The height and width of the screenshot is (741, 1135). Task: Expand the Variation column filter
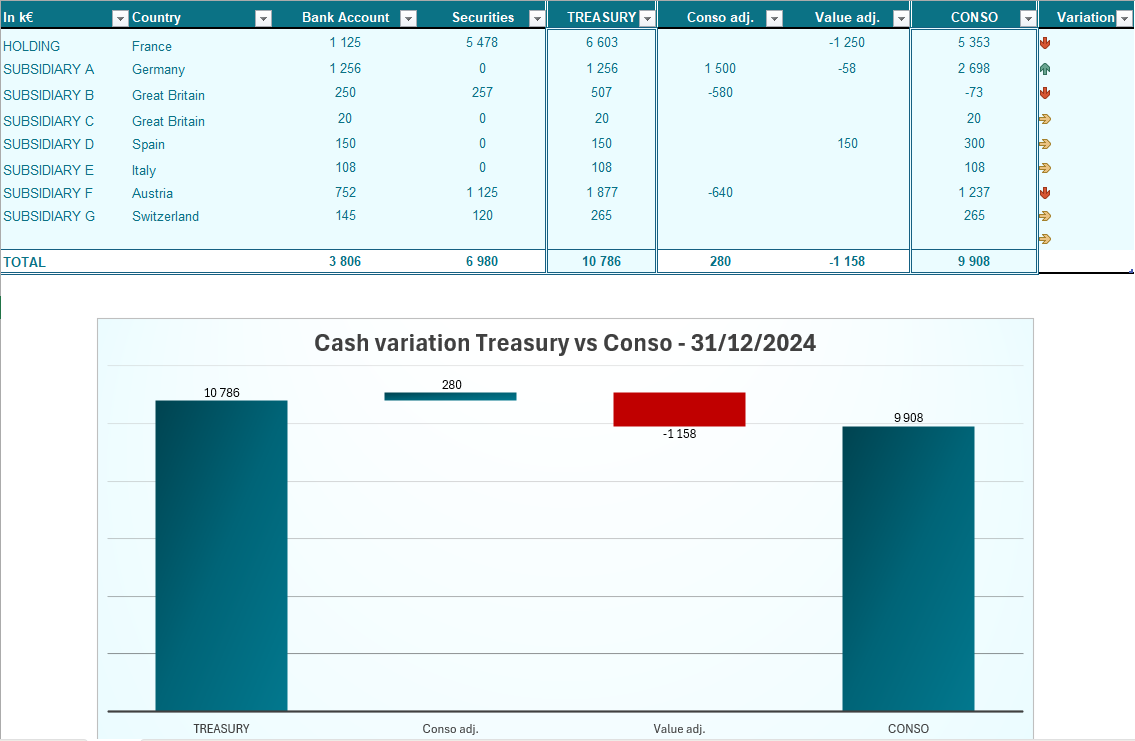click(1124, 18)
